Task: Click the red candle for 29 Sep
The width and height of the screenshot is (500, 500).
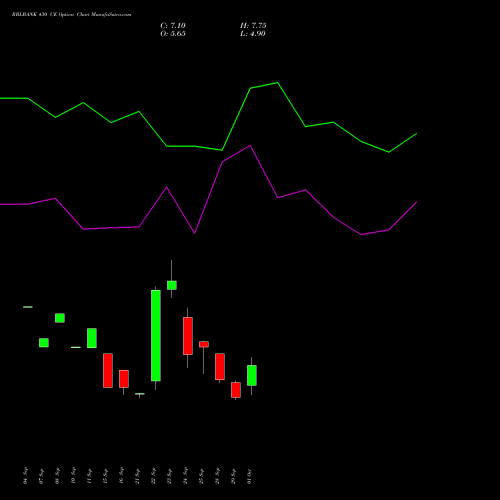Action: [x=236, y=390]
